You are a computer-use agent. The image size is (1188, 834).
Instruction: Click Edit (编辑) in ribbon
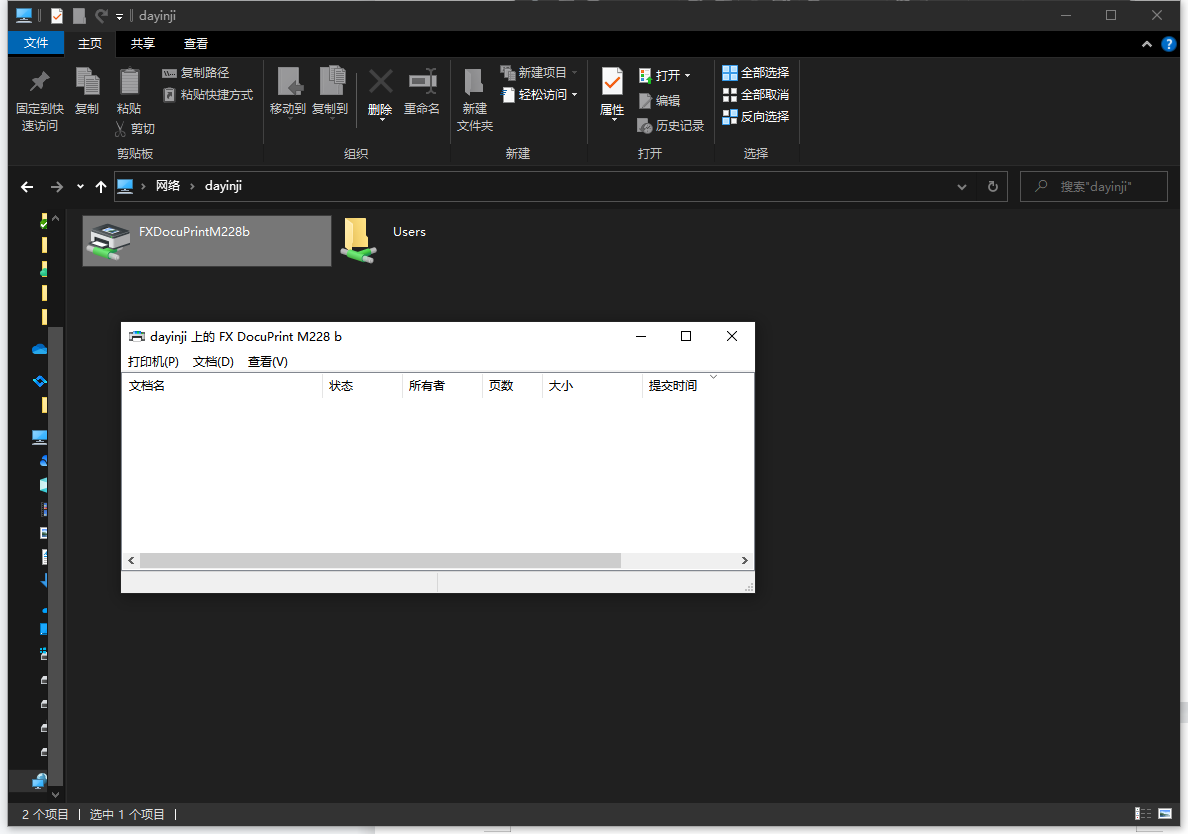pyautogui.click(x=659, y=101)
